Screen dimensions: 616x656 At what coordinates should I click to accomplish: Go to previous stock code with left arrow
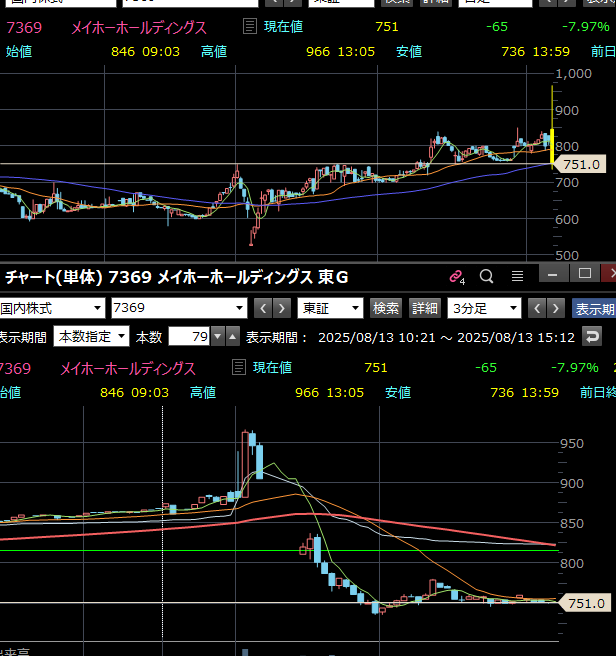pos(263,309)
